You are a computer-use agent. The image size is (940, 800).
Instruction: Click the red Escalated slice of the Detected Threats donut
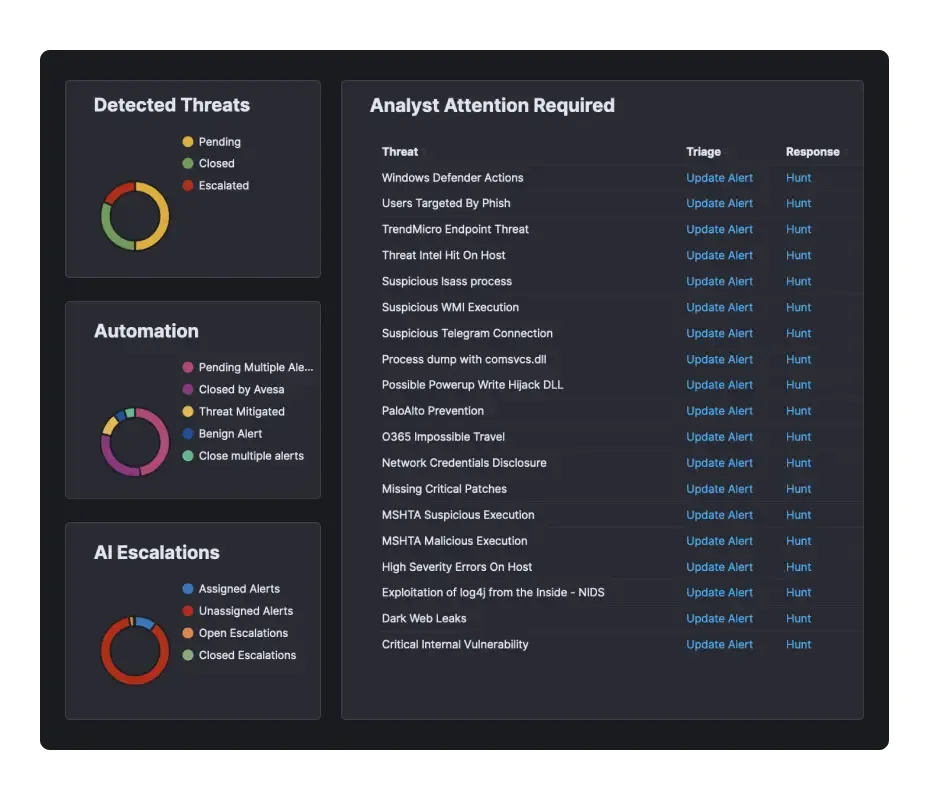pyautogui.click(x=118, y=192)
